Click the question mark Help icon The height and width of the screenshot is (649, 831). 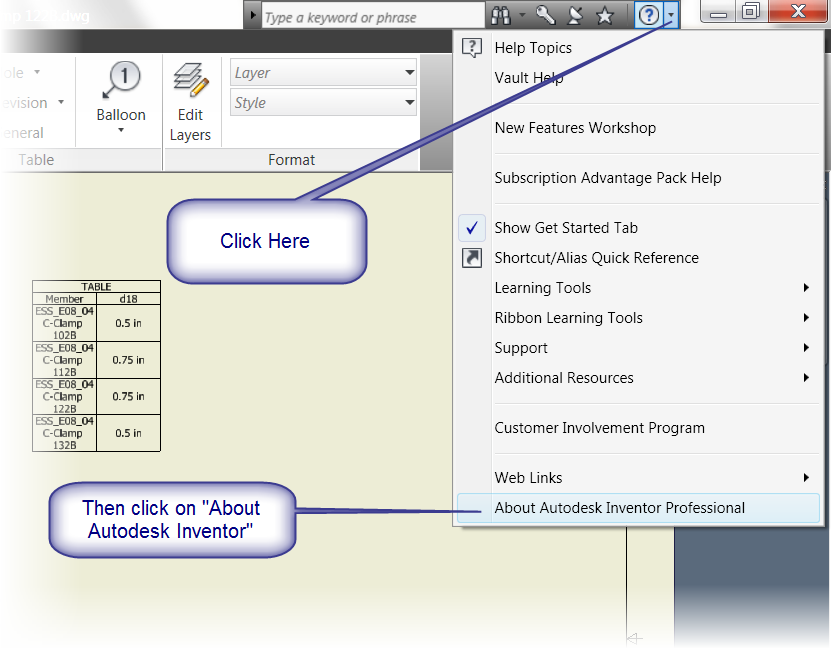pyautogui.click(x=649, y=15)
